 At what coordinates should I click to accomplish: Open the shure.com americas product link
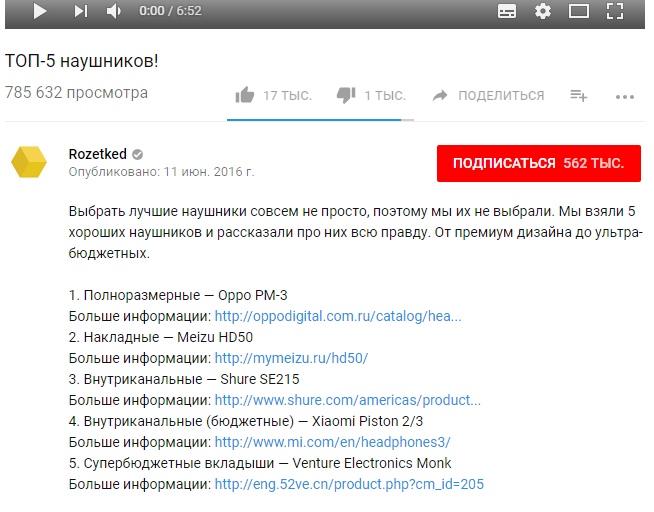tap(347, 400)
